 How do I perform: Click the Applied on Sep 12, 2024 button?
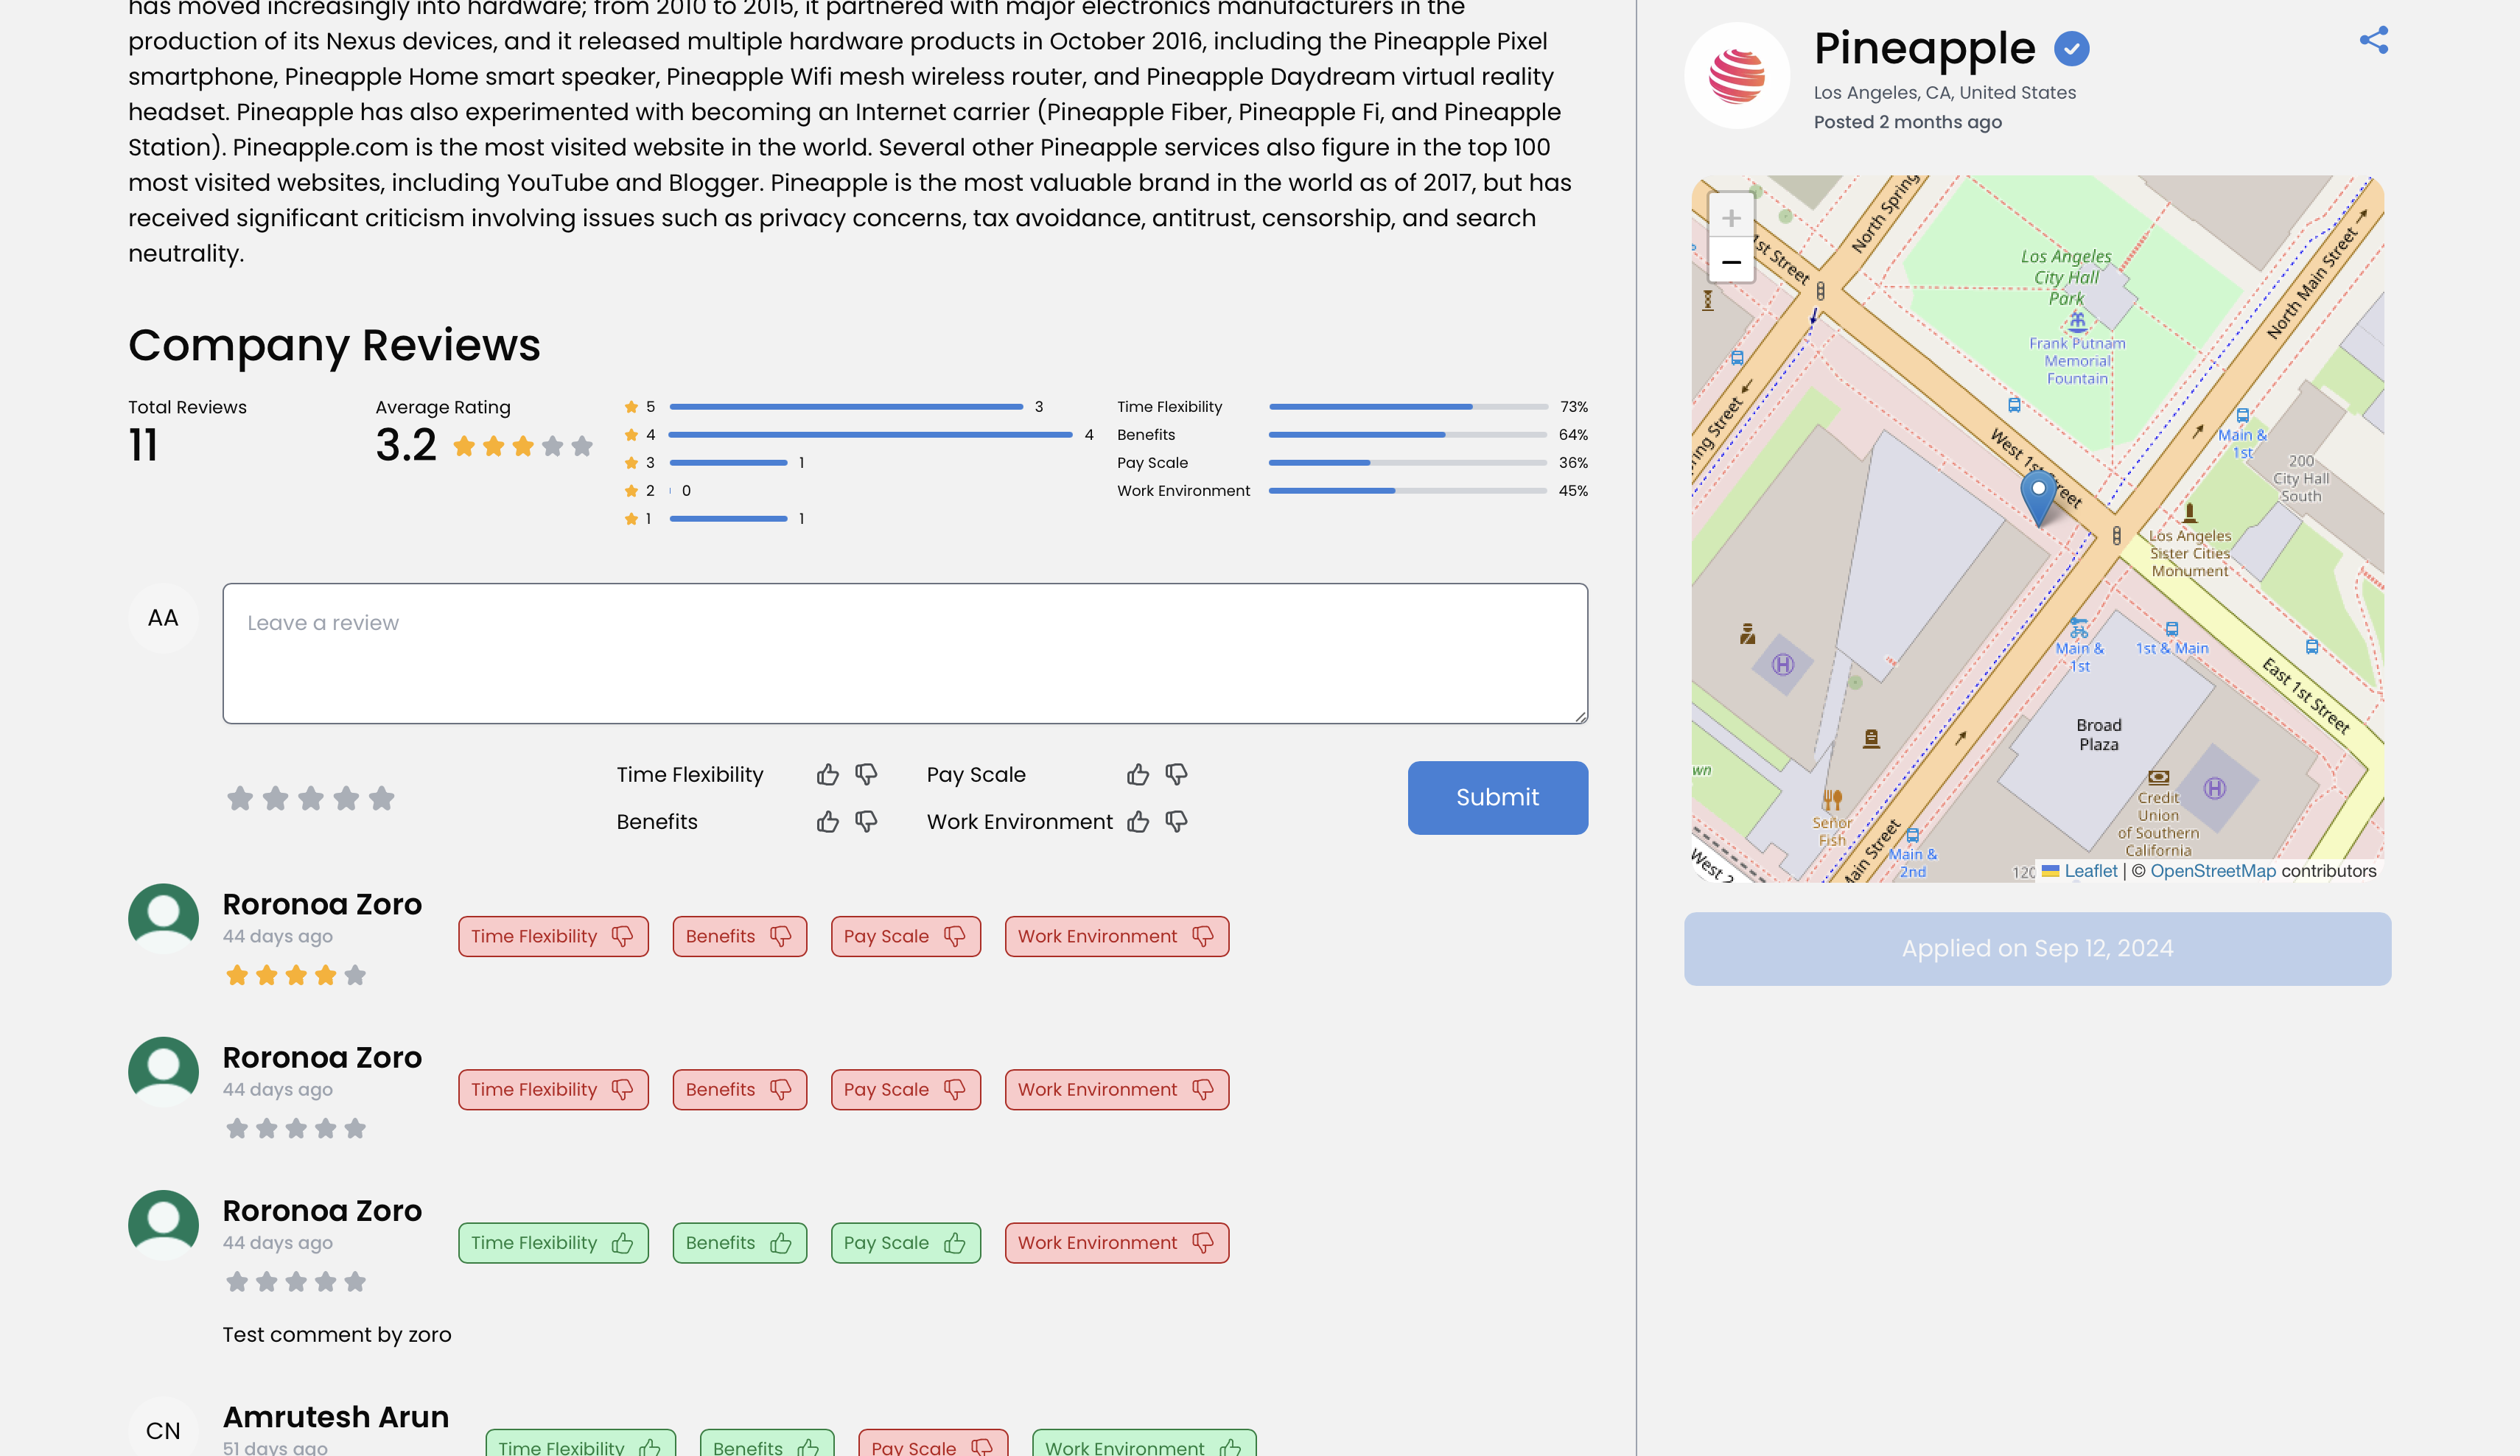click(2037, 948)
